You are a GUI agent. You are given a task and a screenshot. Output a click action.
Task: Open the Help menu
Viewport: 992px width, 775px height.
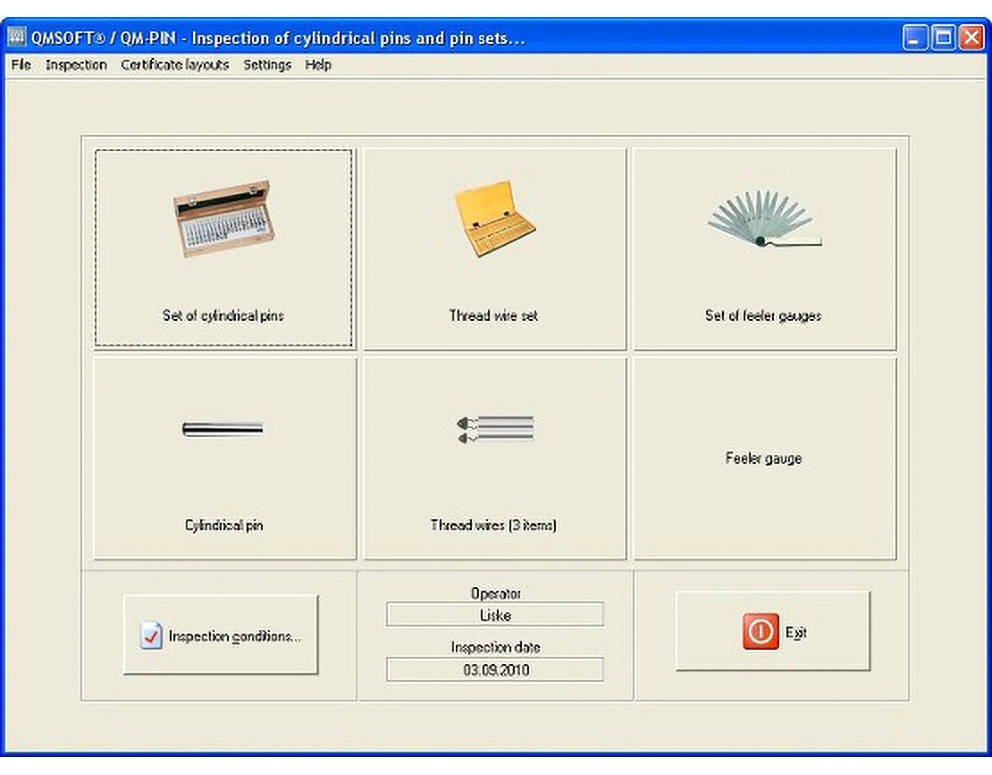coord(318,65)
